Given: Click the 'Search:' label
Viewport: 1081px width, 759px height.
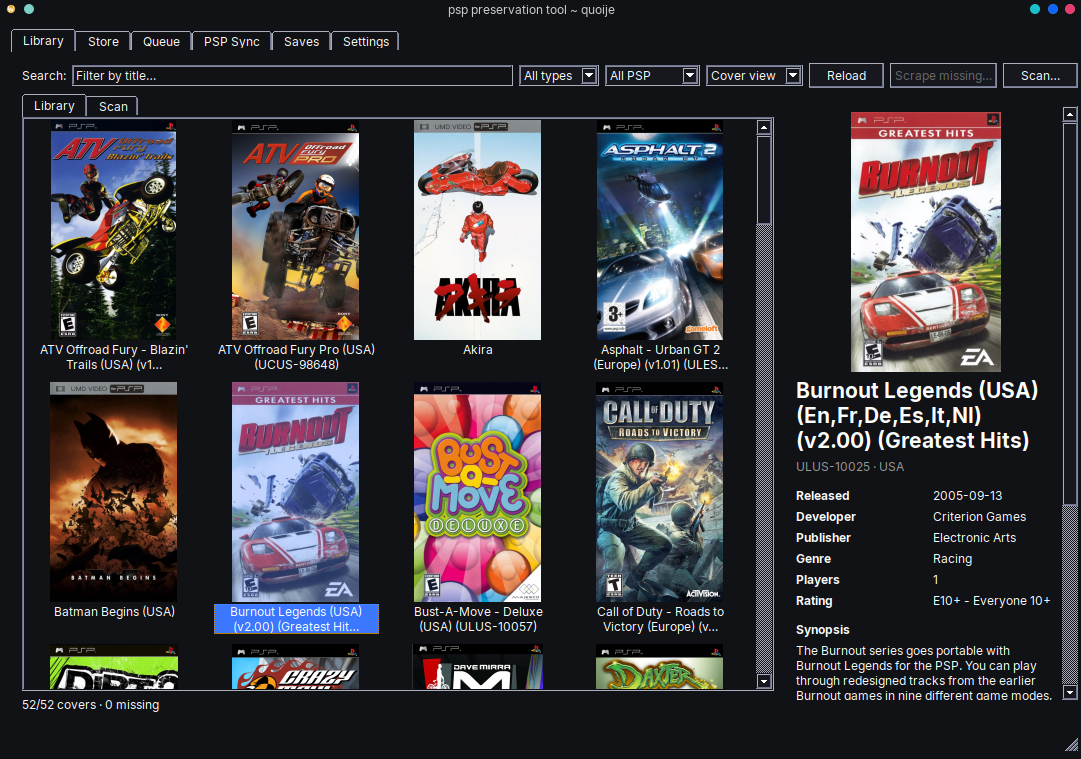Looking at the screenshot, I should tap(44, 76).
